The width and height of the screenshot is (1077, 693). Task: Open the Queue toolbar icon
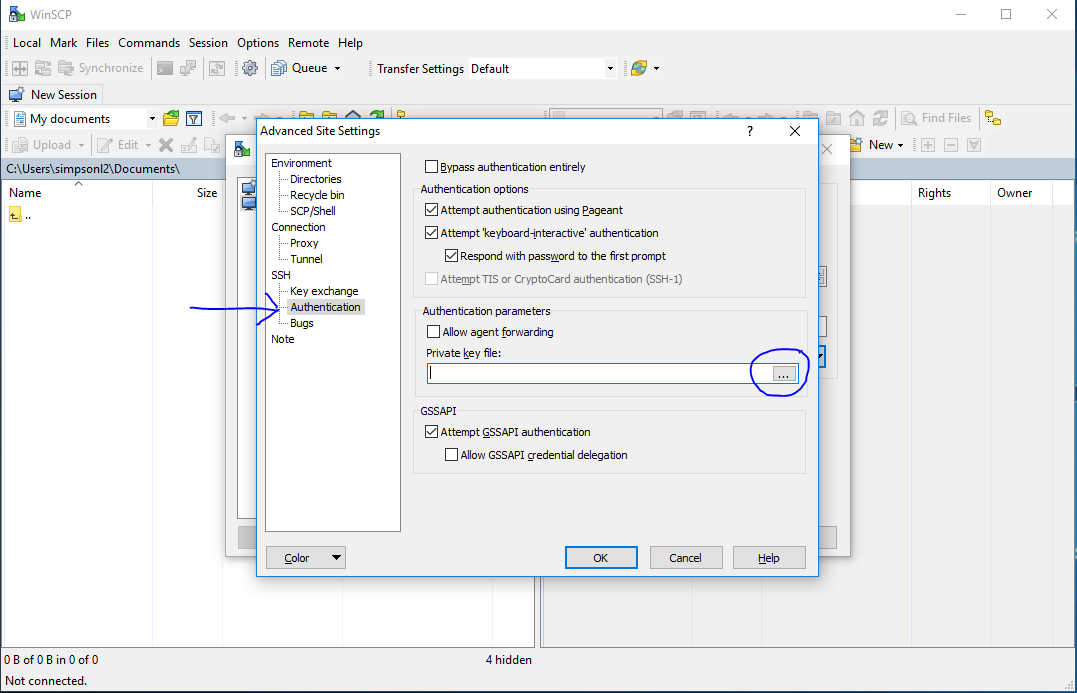click(x=279, y=68)
